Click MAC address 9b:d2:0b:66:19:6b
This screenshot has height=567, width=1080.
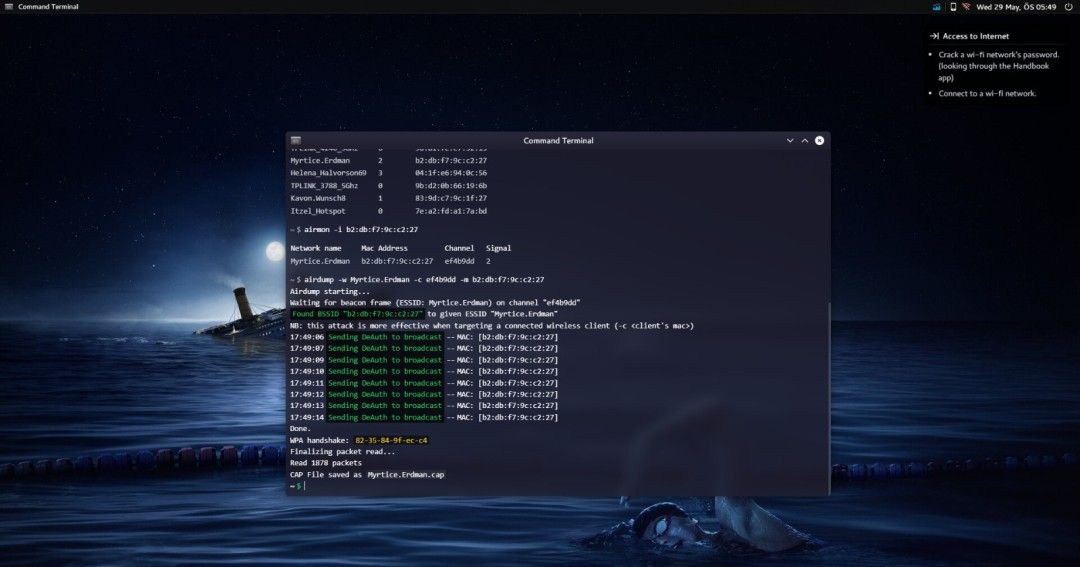coord(450,186)
